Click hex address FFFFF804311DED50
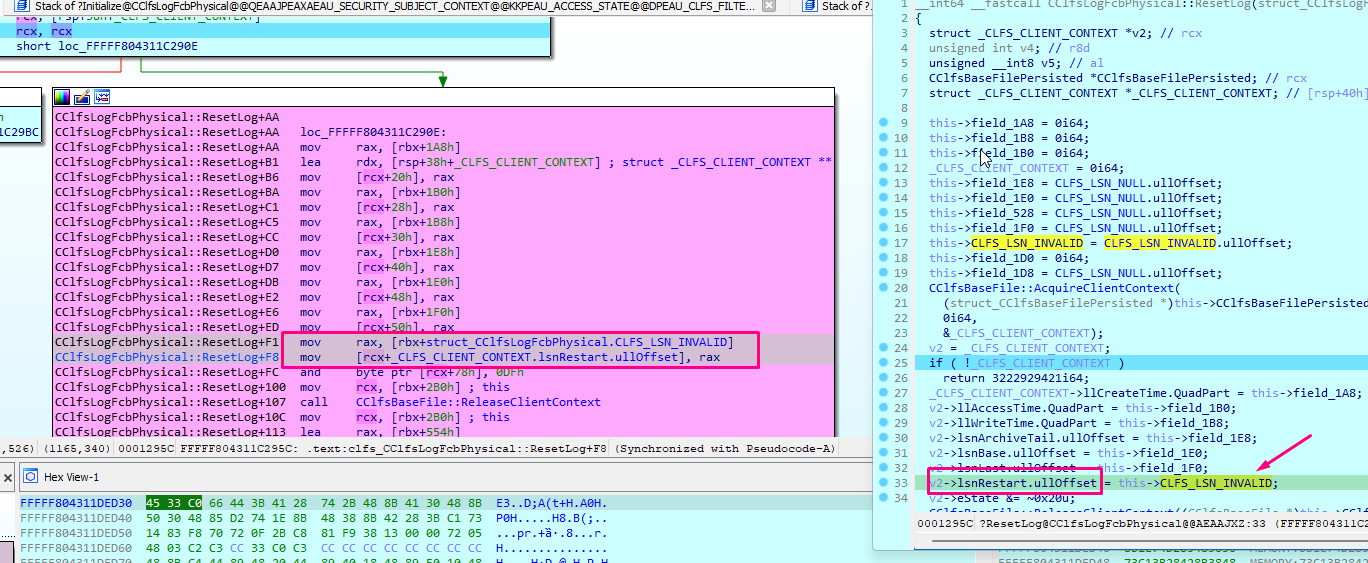 pyautogui.click(x=76, y=532)
